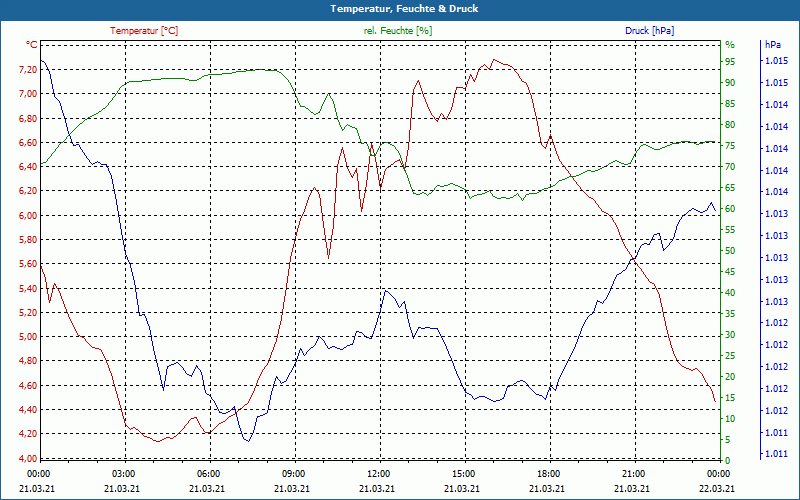Click the 6,40 temperature axis tick
The image size is (800, 500).
[28, 166]
